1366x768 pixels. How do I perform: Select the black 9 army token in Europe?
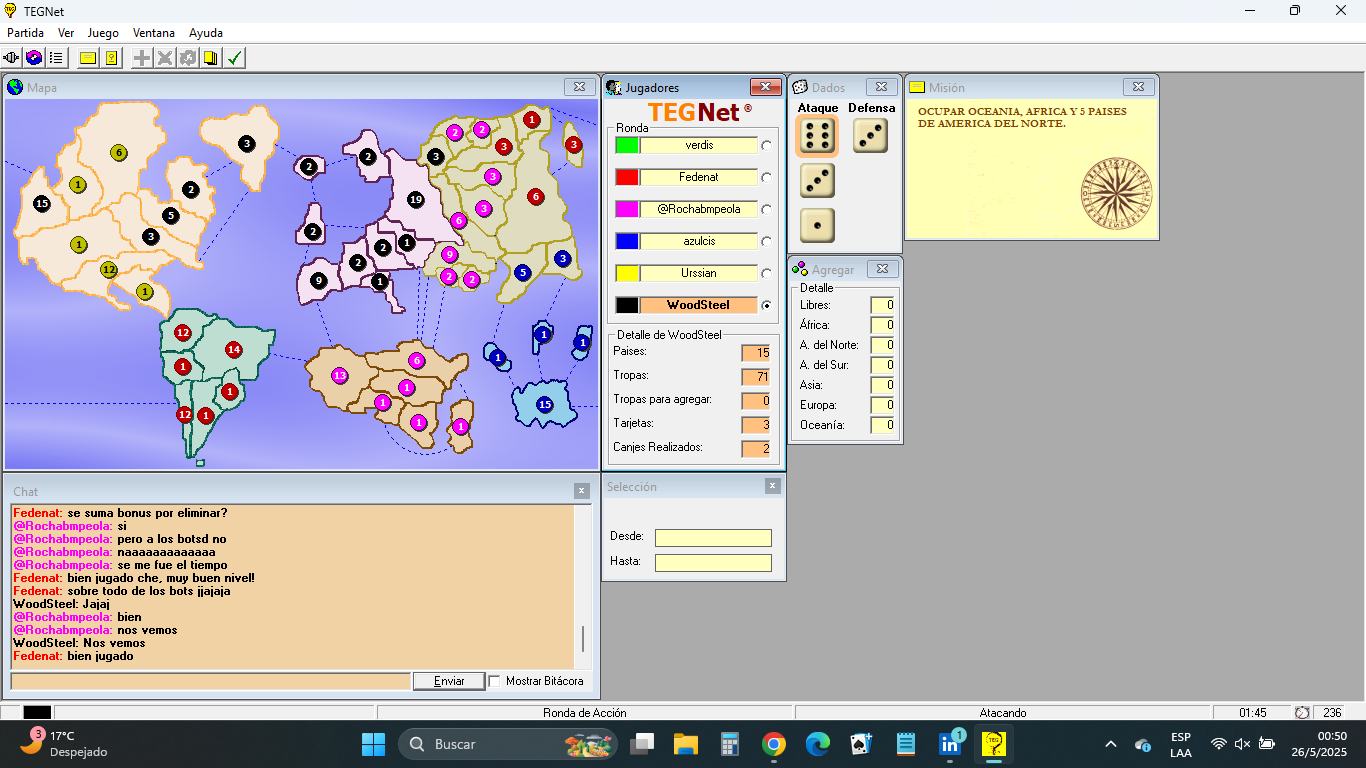tap(319, 281)
